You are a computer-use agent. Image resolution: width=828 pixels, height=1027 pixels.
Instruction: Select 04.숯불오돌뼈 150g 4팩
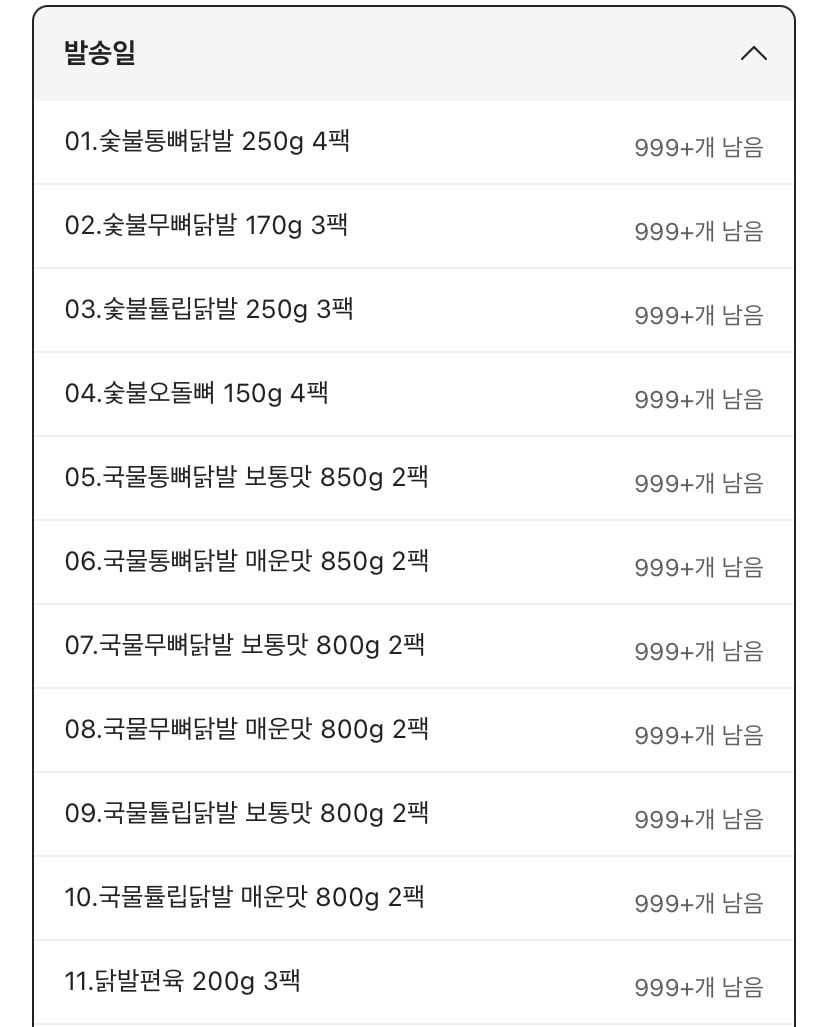point(196,394)
